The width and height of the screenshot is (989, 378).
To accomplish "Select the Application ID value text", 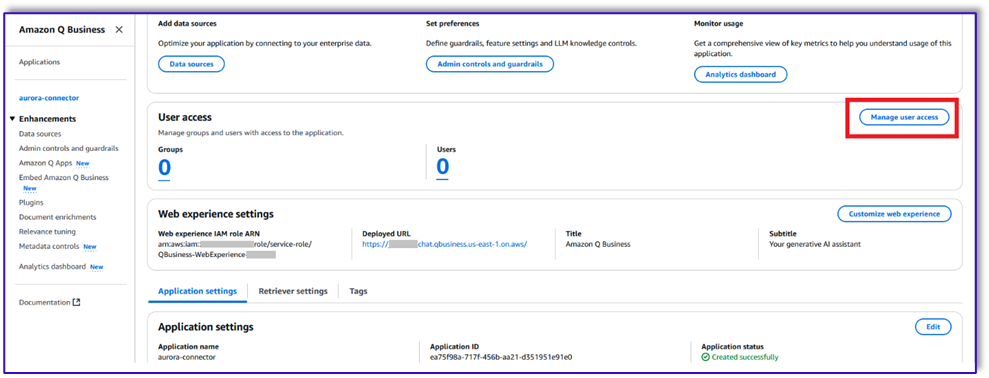I will click(x=501, y=357).
